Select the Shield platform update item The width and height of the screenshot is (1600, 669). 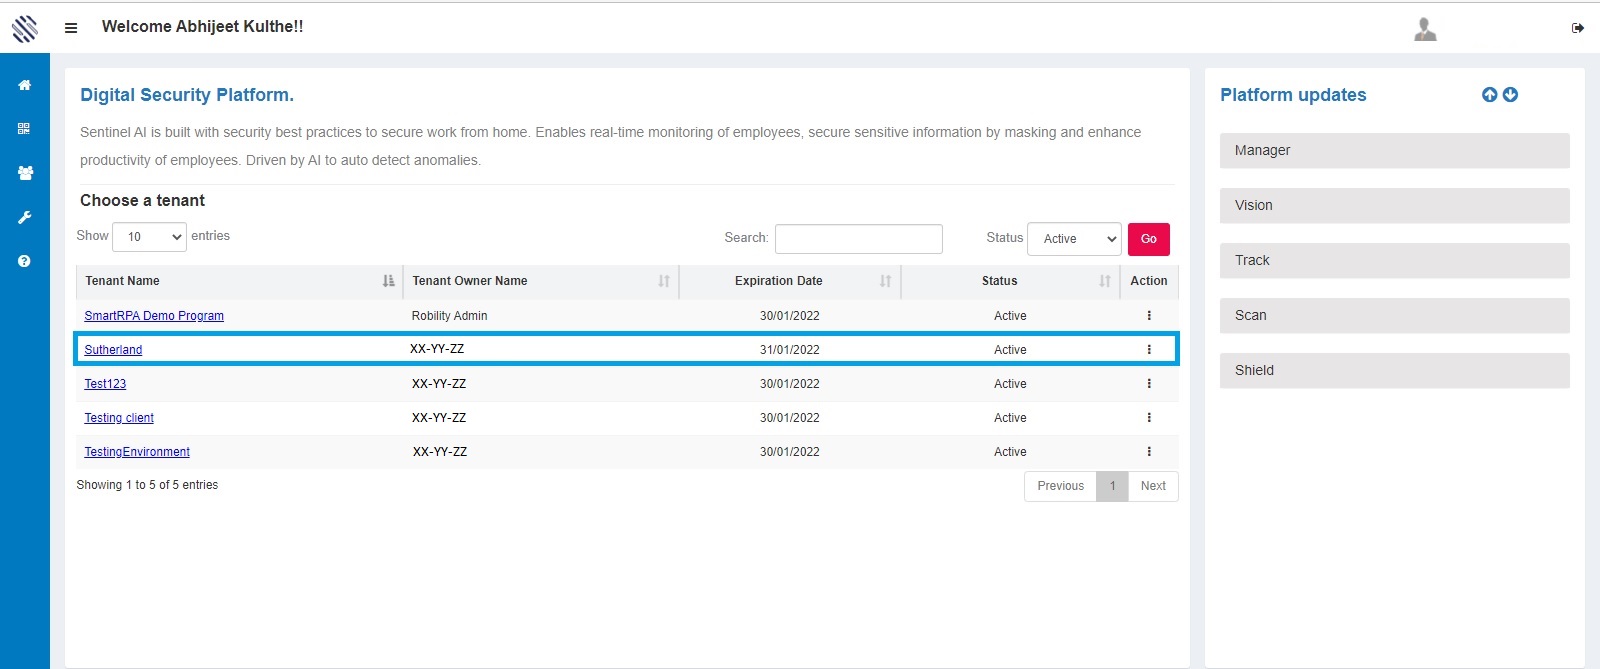[x=1394, y=371]
